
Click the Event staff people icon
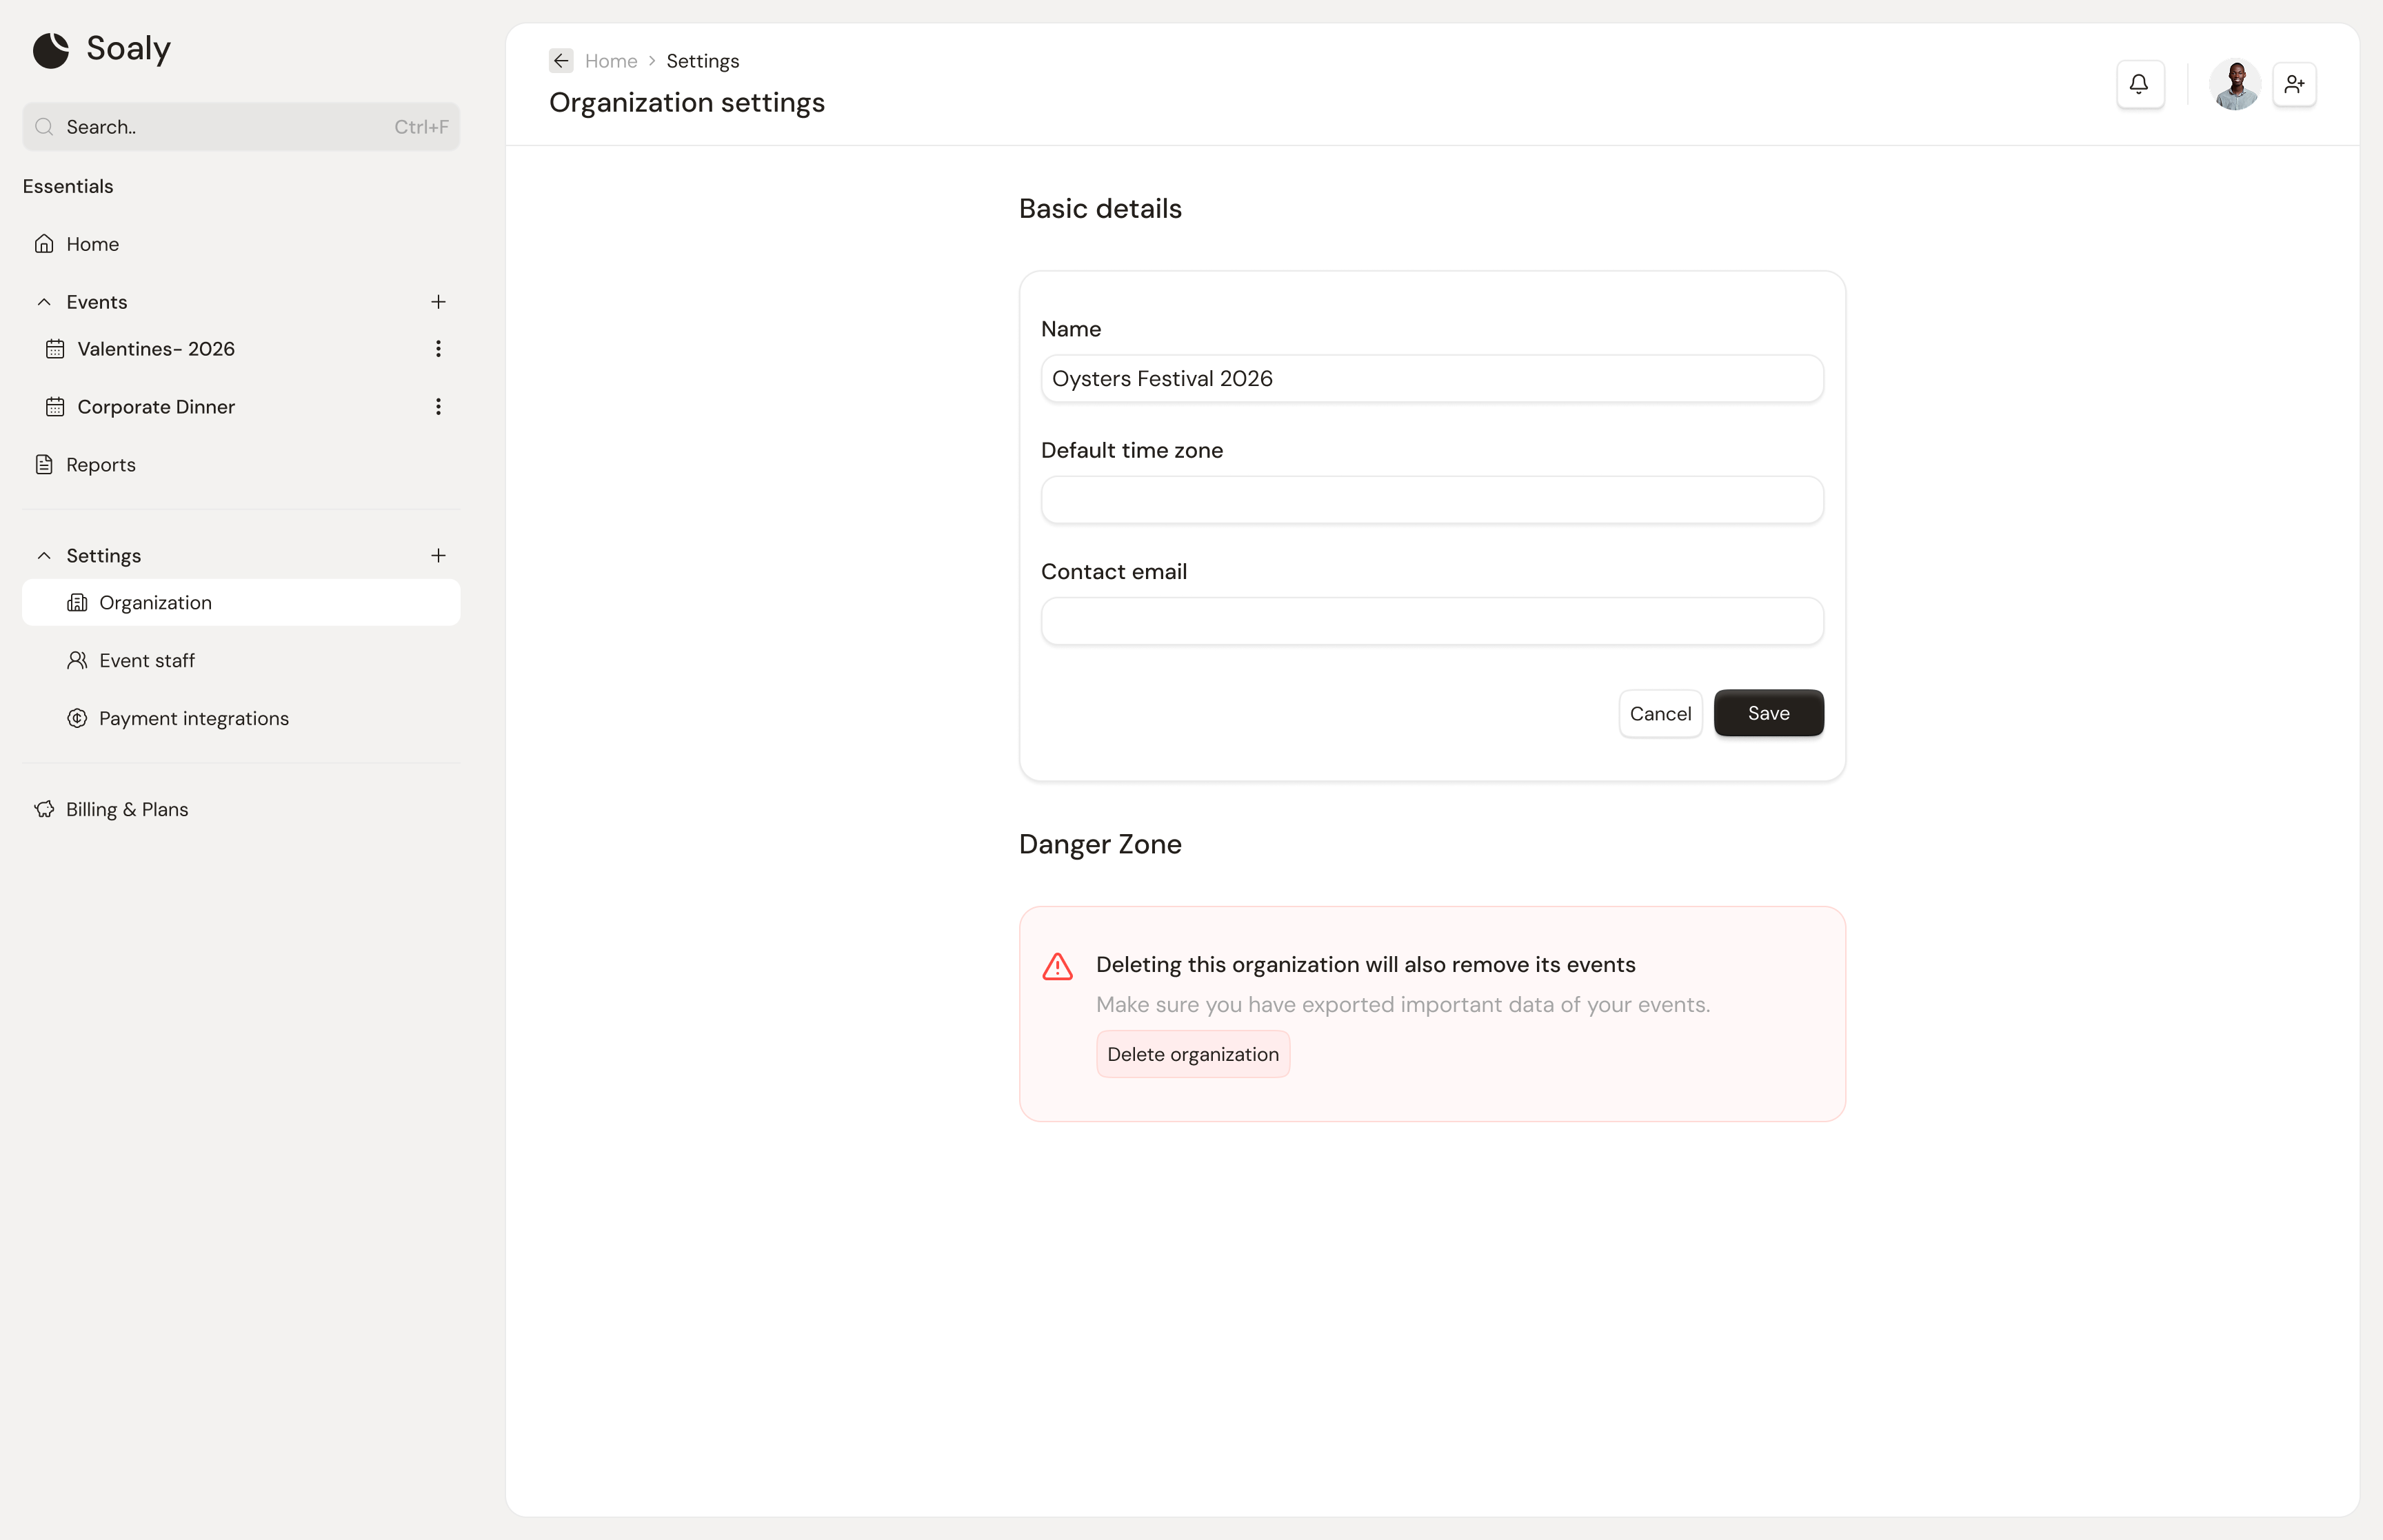[77, 660]
